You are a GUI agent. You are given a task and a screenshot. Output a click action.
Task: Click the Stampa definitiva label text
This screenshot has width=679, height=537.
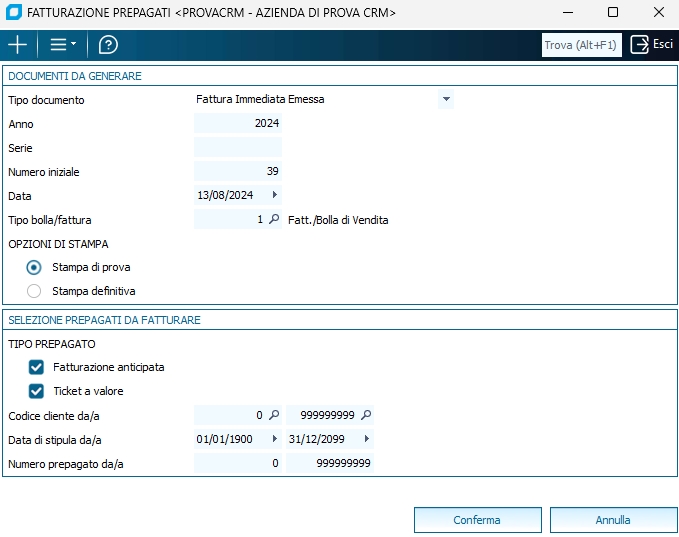click(x=94, y=291)
